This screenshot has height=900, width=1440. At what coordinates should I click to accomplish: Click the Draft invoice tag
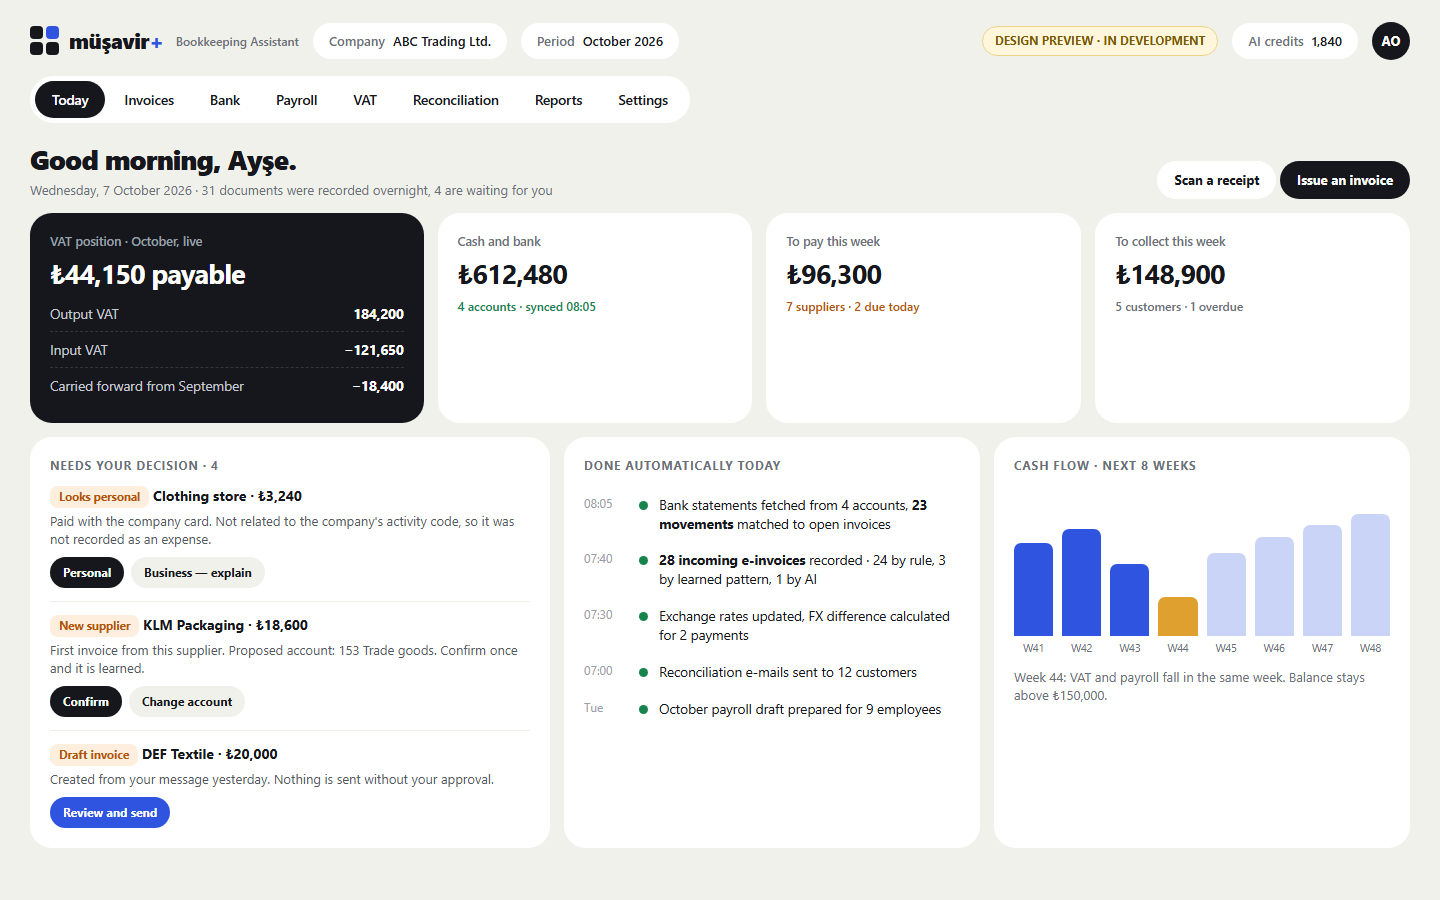coord(94,755)
